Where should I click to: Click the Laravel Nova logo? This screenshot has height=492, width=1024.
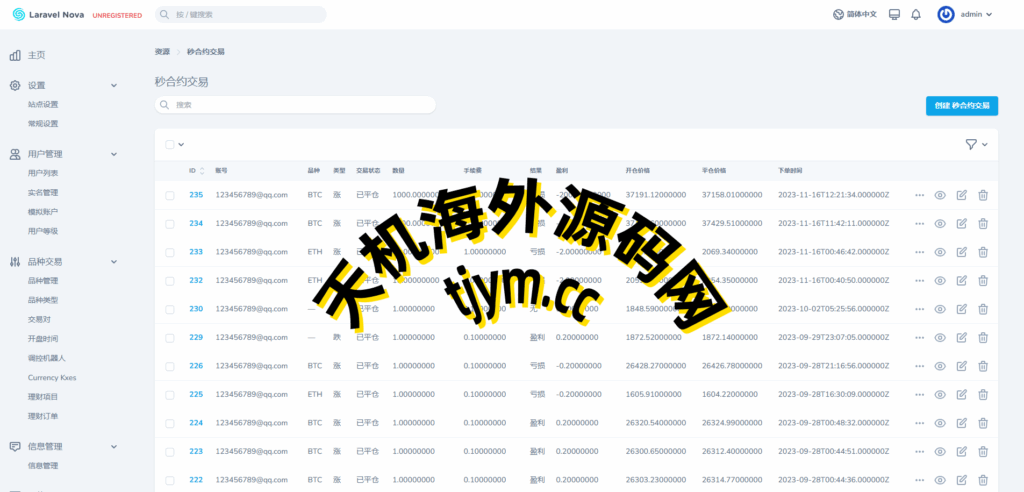click(x=60, y=15)
